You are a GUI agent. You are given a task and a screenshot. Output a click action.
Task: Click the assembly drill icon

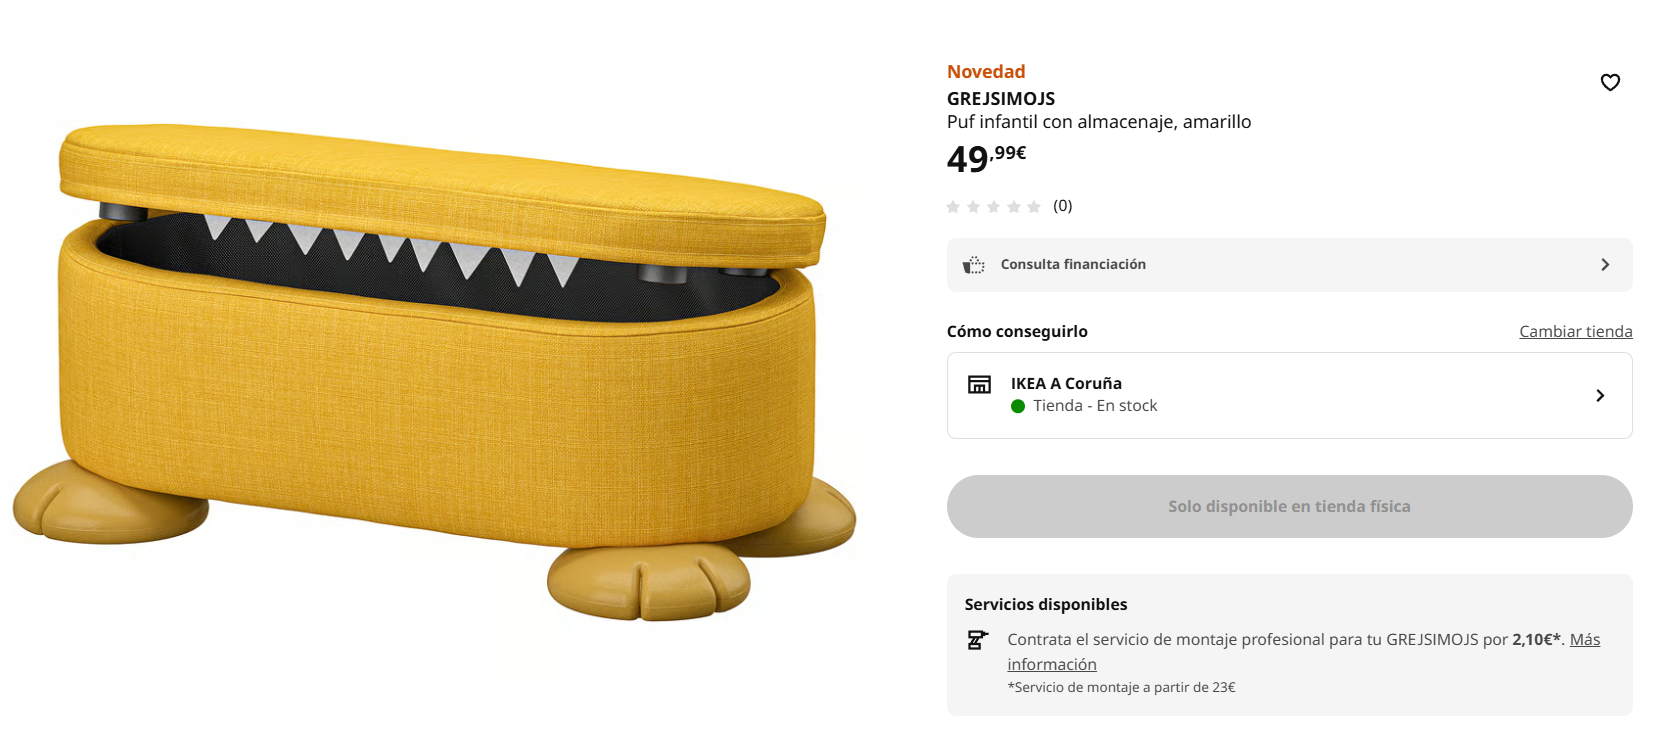point(977,640)
